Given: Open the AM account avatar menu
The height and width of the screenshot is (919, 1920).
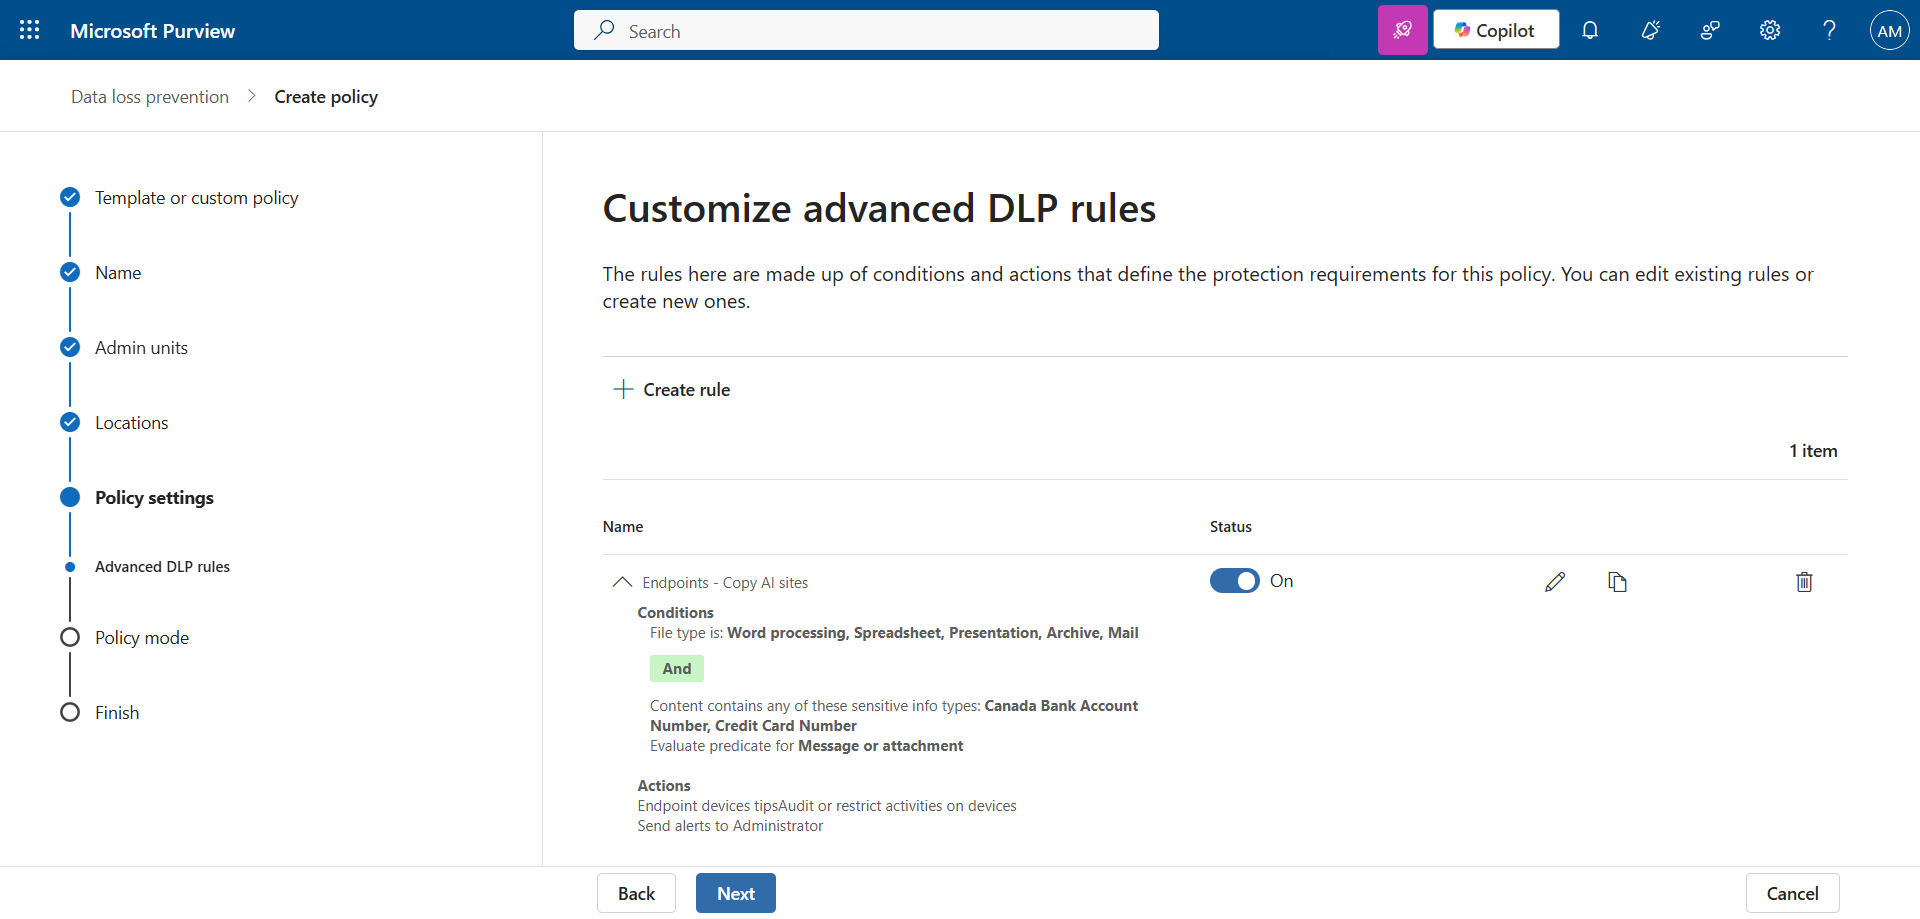Looking at the screenshot, I should tap(1889, 30).
